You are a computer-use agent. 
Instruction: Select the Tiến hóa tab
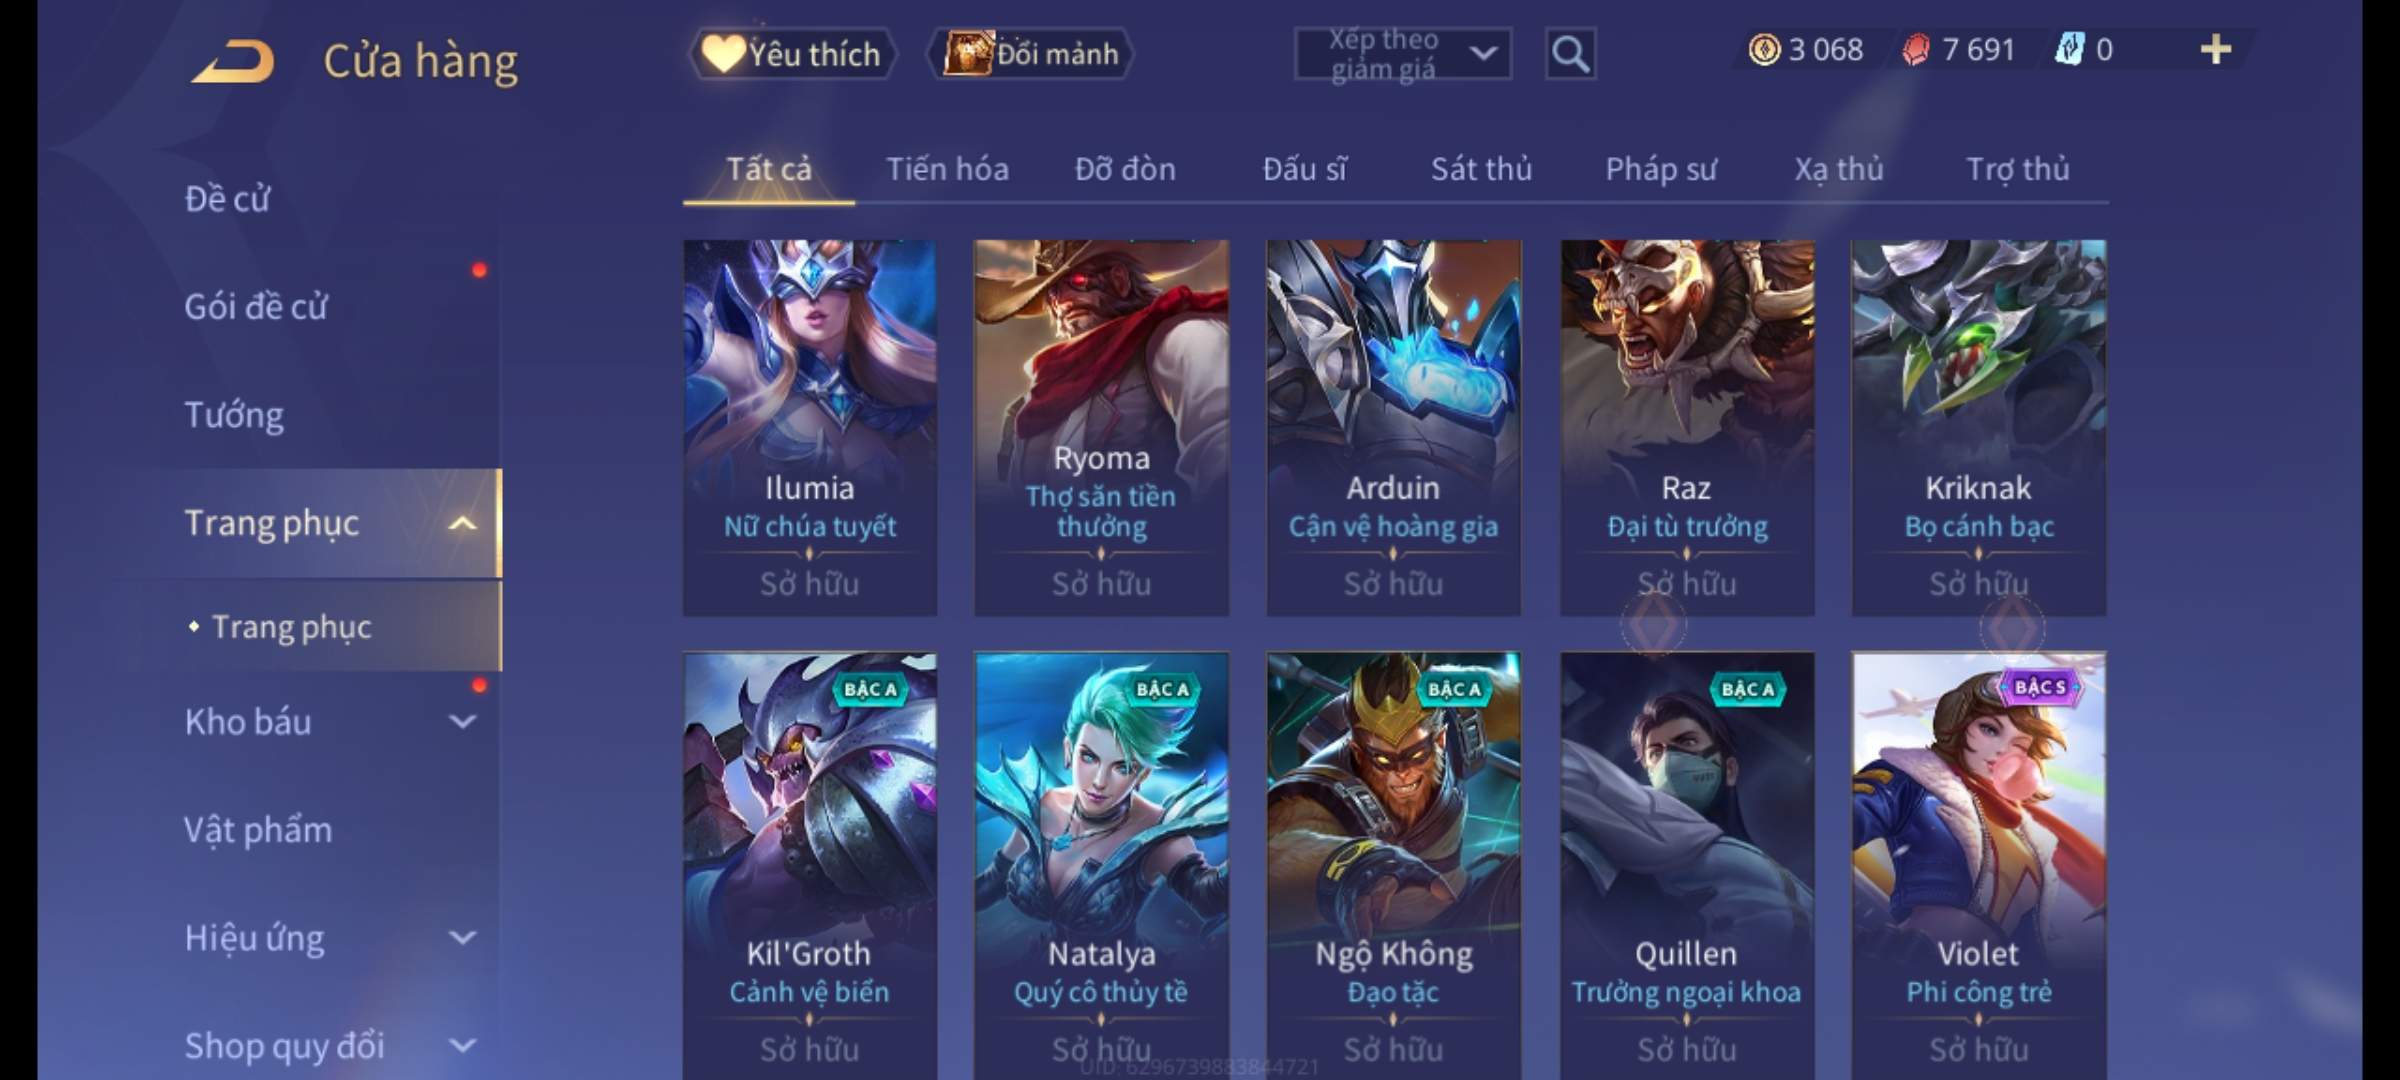tap(947, 169)
